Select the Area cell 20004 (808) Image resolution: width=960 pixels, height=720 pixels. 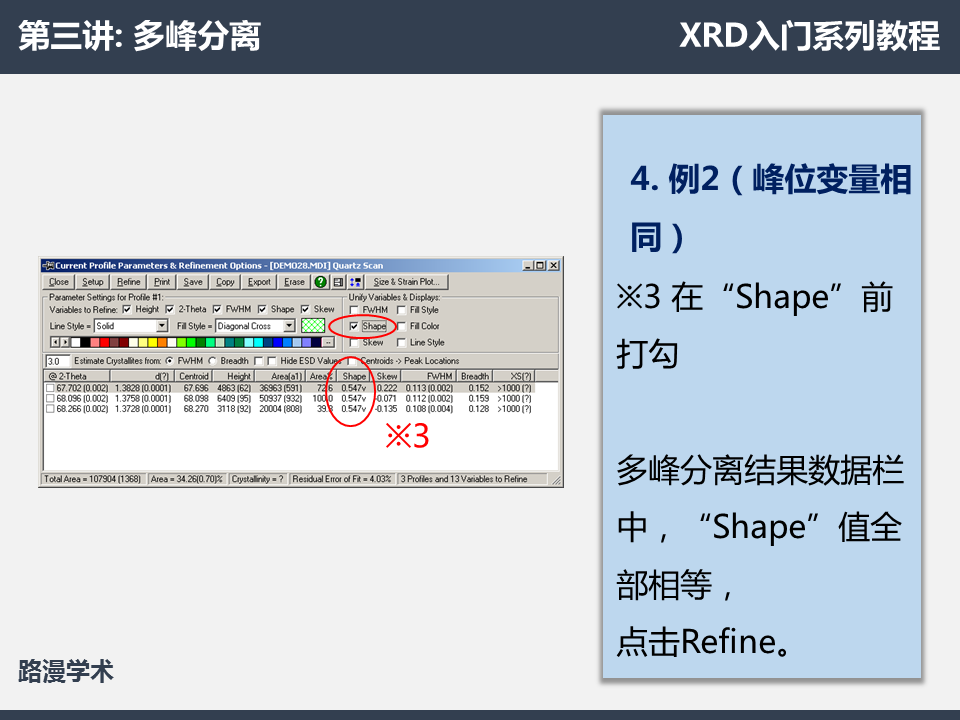pyautogui.click(x=280, y=409)
